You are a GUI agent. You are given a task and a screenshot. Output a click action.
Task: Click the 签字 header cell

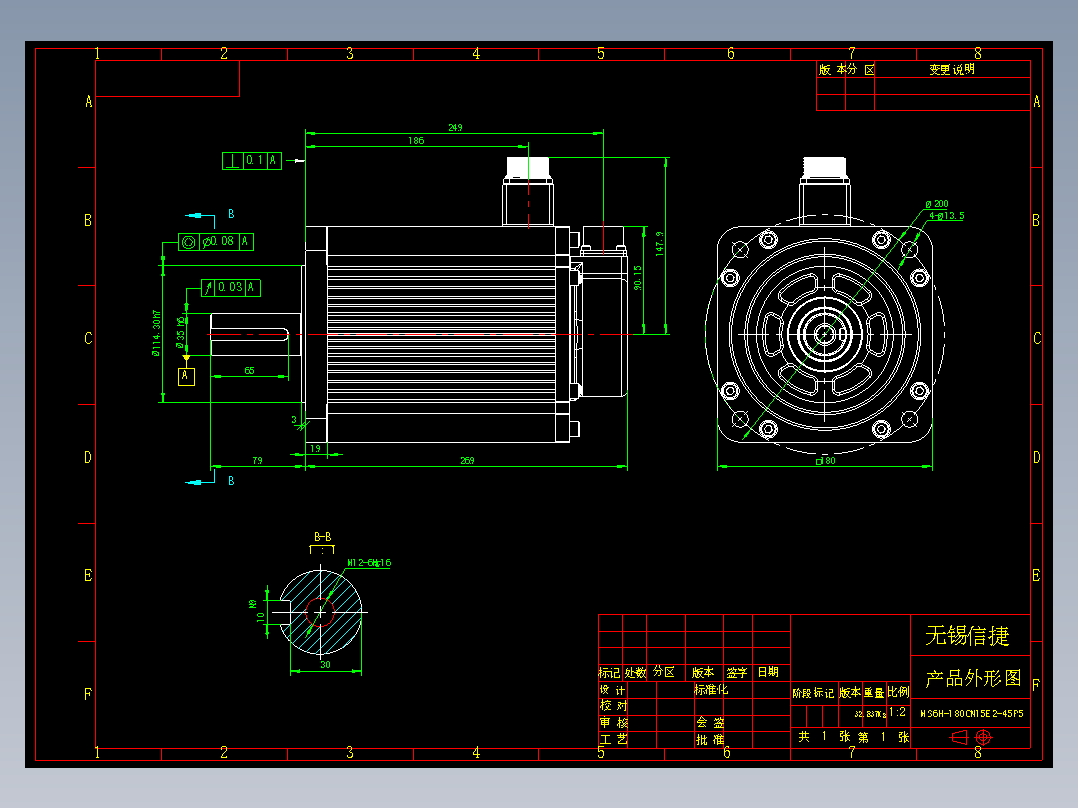tap(737, 673)
